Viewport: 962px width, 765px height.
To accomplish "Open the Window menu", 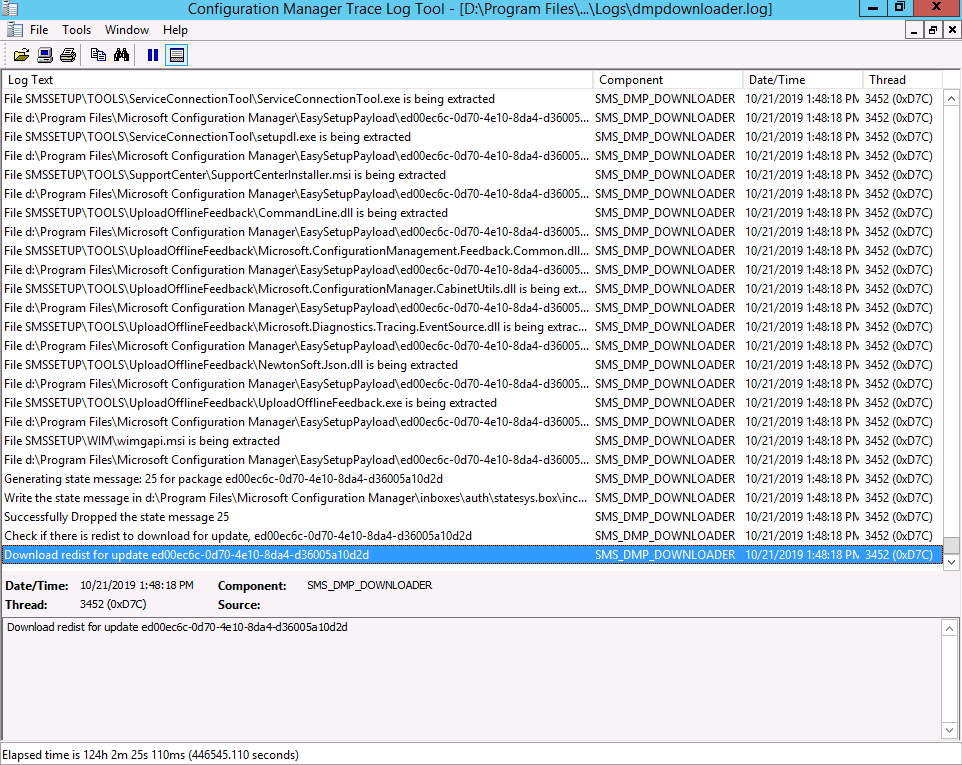I will [x=126, y=29].
